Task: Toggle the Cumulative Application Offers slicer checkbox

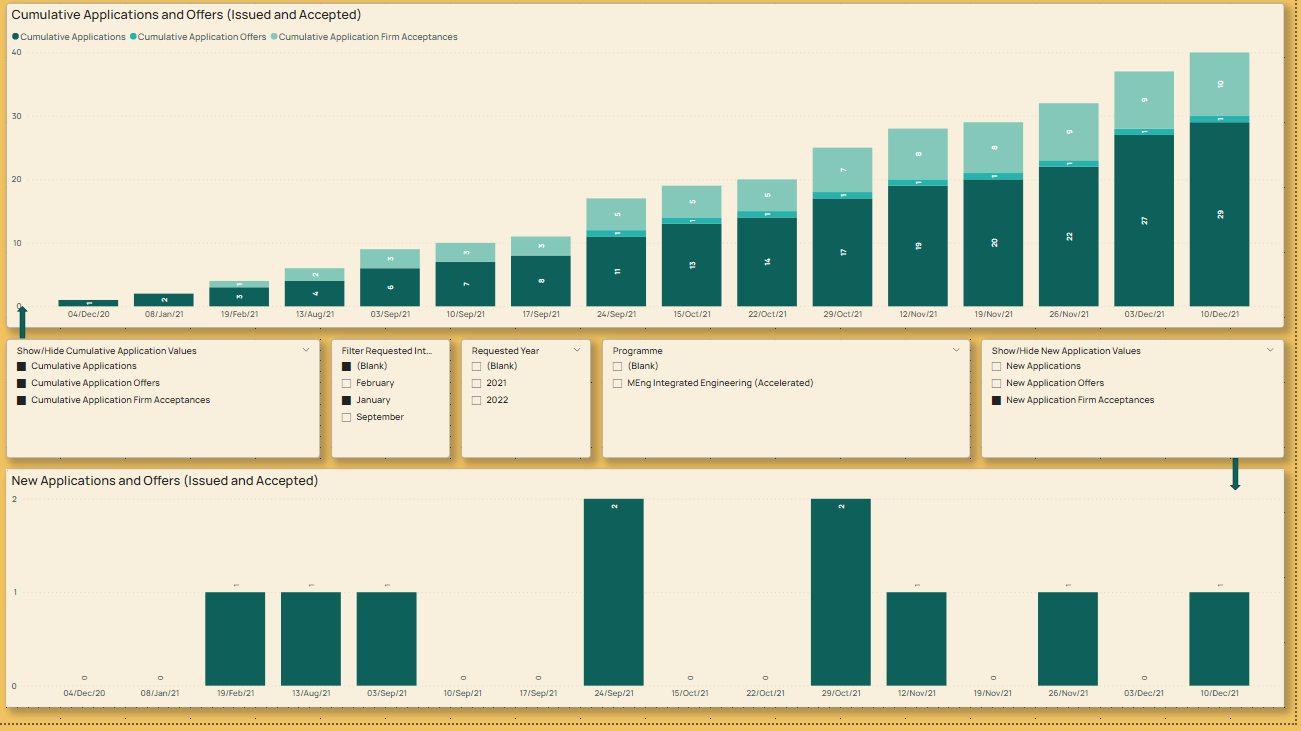Action: 22,384
